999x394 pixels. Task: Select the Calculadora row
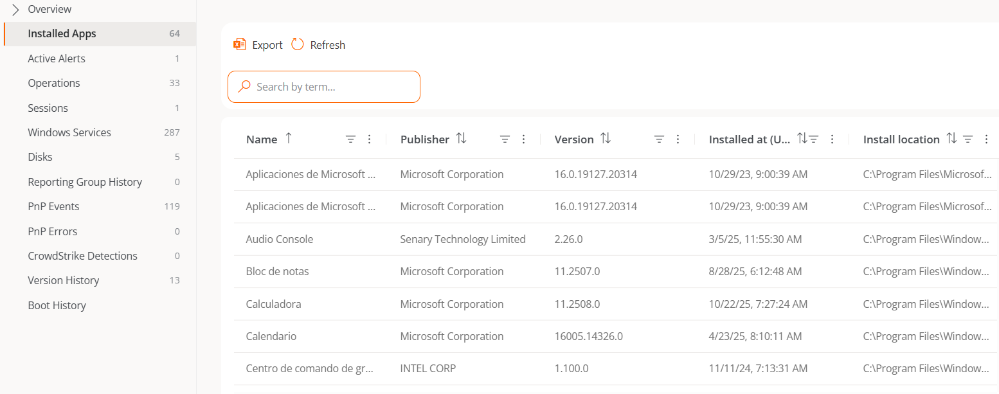click(x=616, y=304)
